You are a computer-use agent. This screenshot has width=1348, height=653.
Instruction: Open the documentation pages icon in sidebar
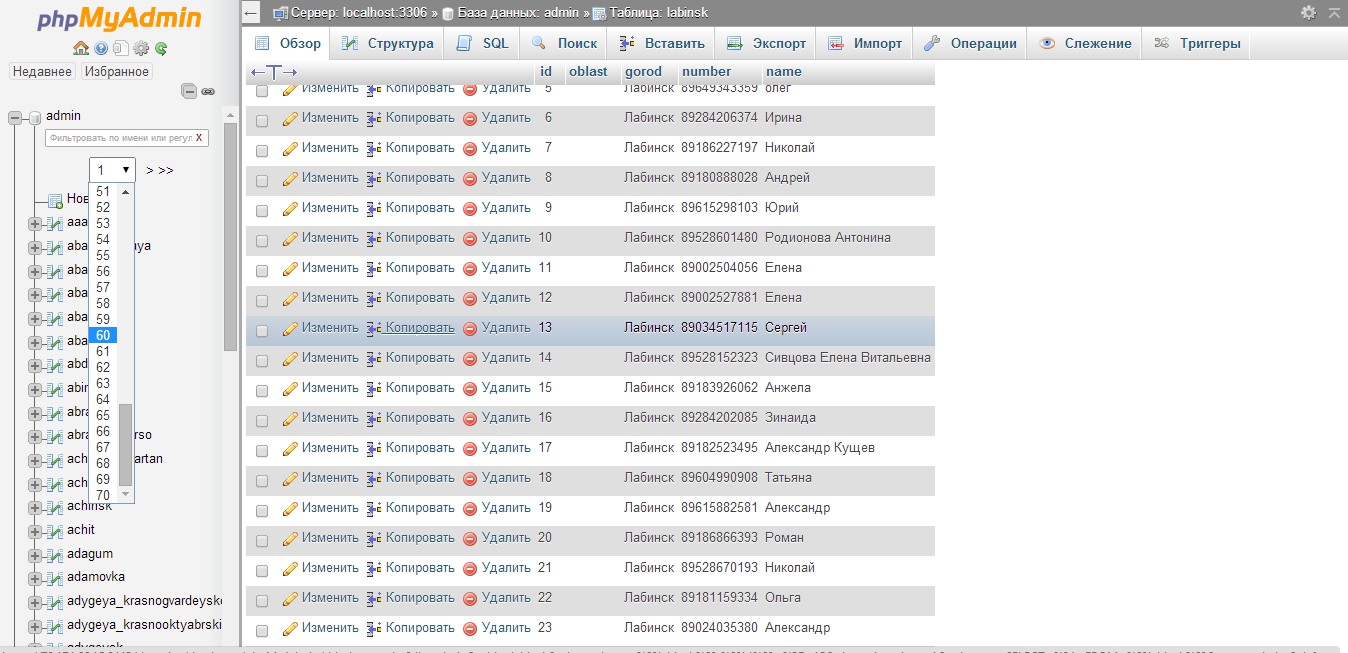(120, 48)
